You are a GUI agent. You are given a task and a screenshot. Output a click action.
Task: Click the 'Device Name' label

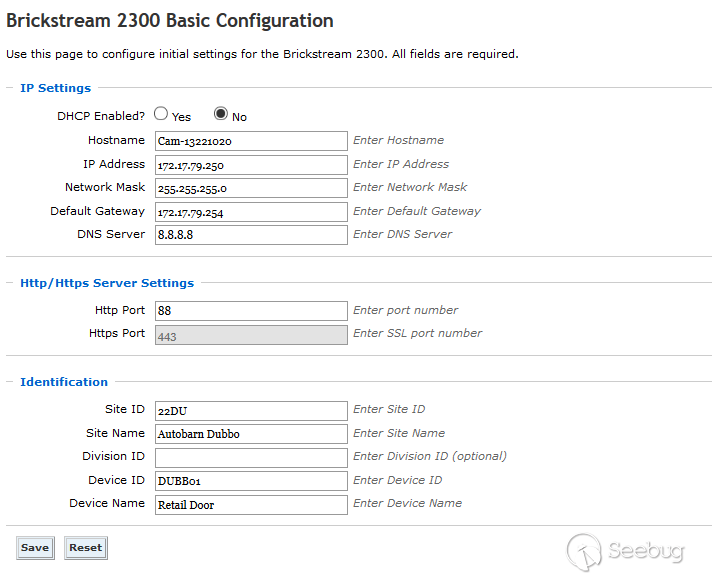[107, 503]
